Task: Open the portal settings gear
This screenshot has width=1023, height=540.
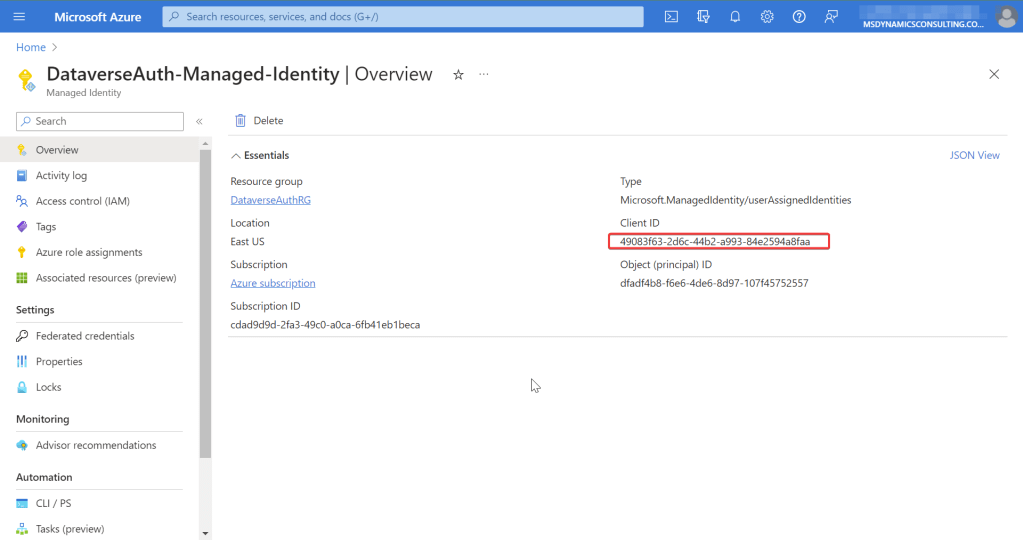Action: pos(767,17)
